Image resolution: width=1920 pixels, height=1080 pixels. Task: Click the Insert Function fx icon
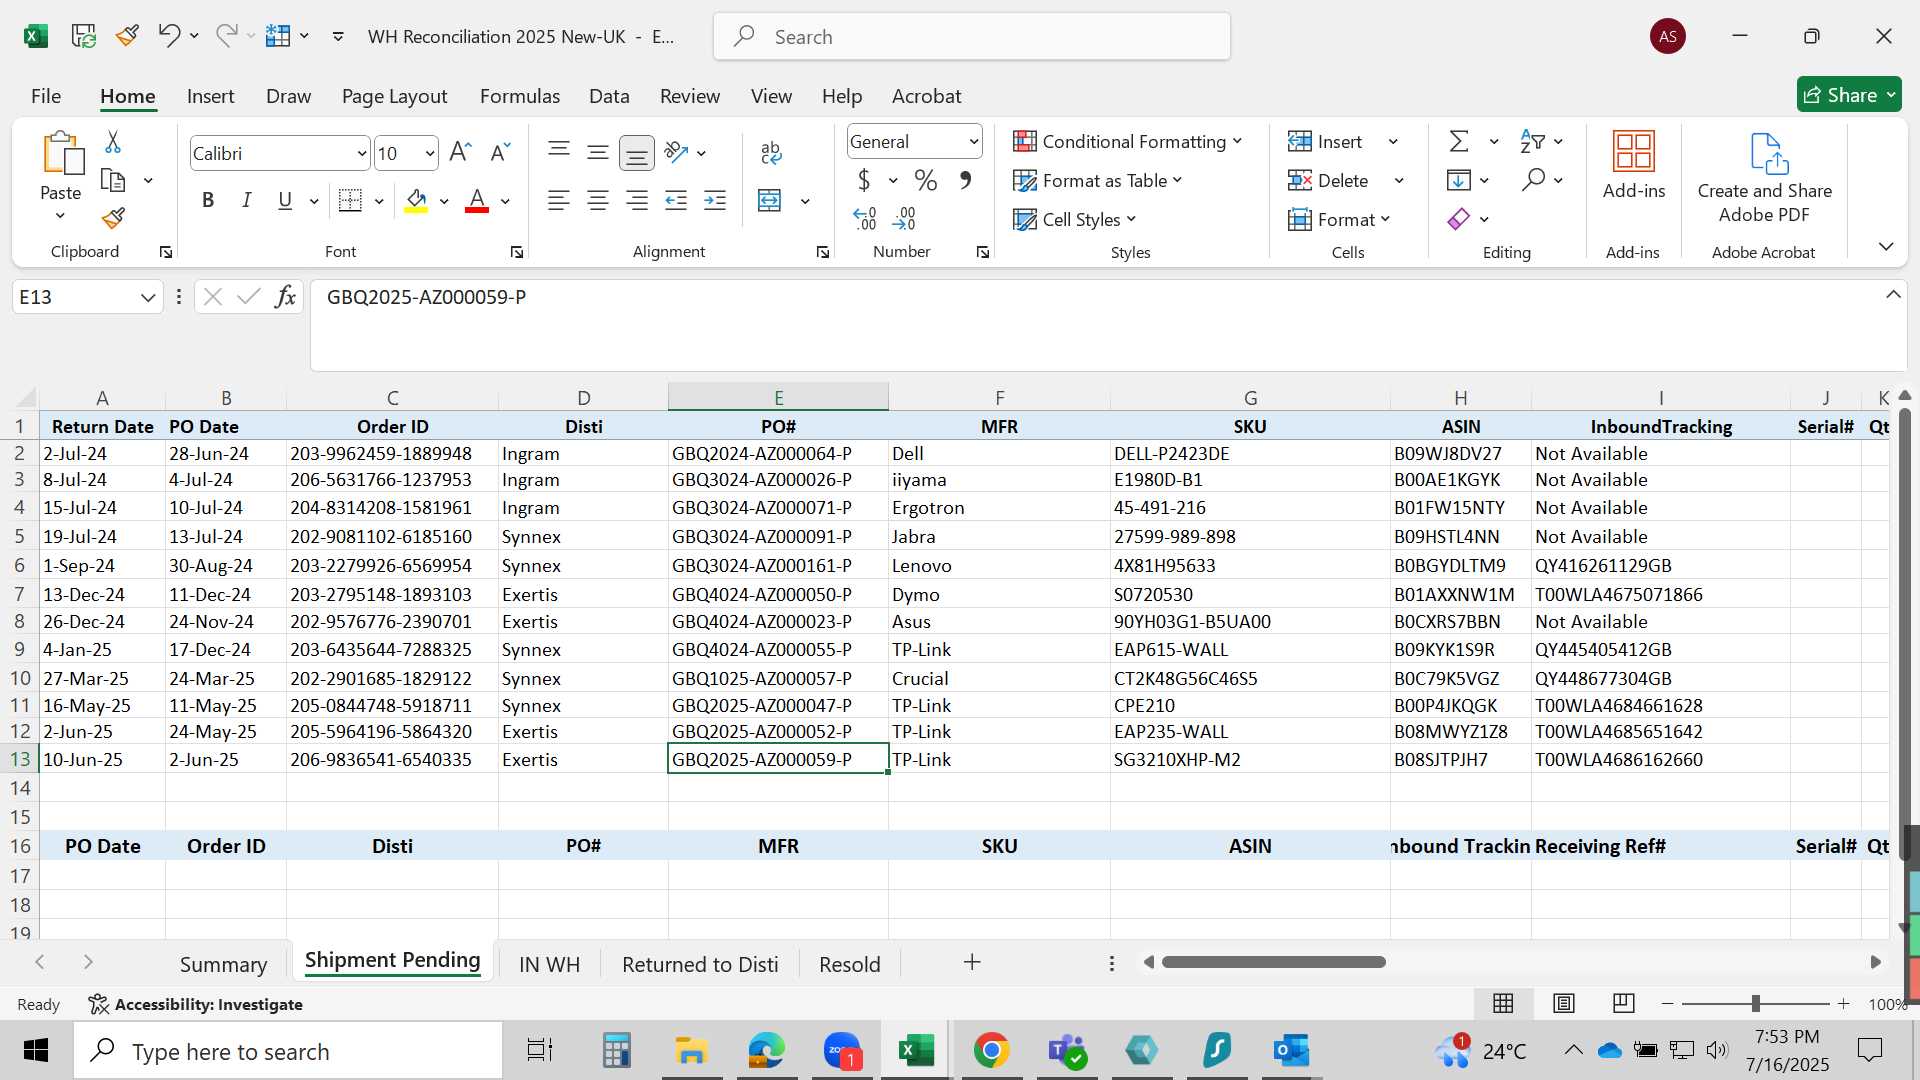[x=285, y=297]
